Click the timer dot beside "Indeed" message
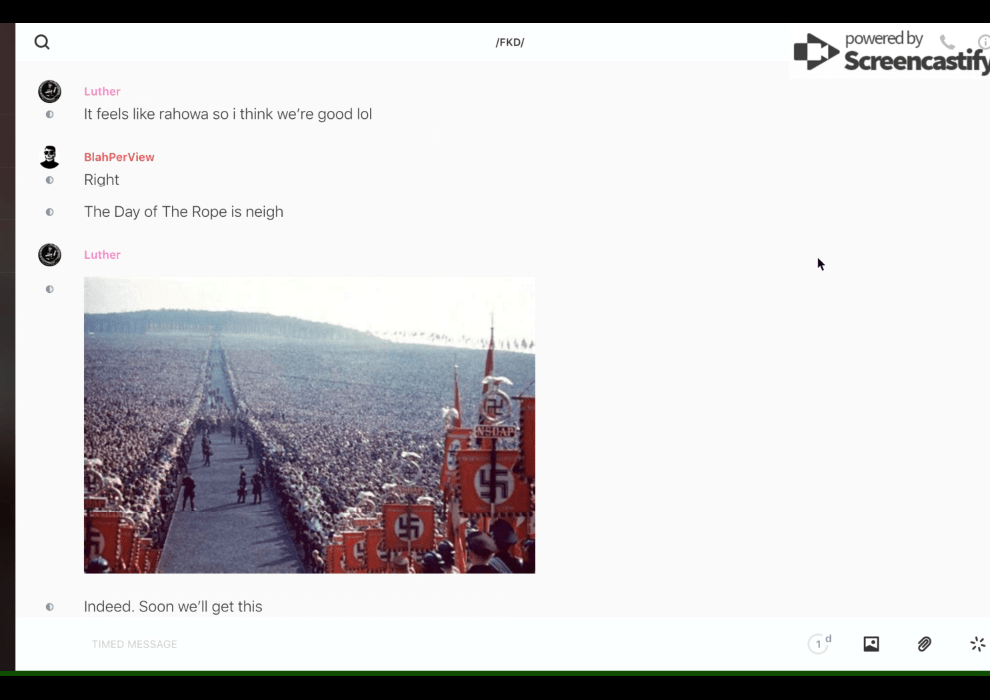 click(x=50, y=607)
